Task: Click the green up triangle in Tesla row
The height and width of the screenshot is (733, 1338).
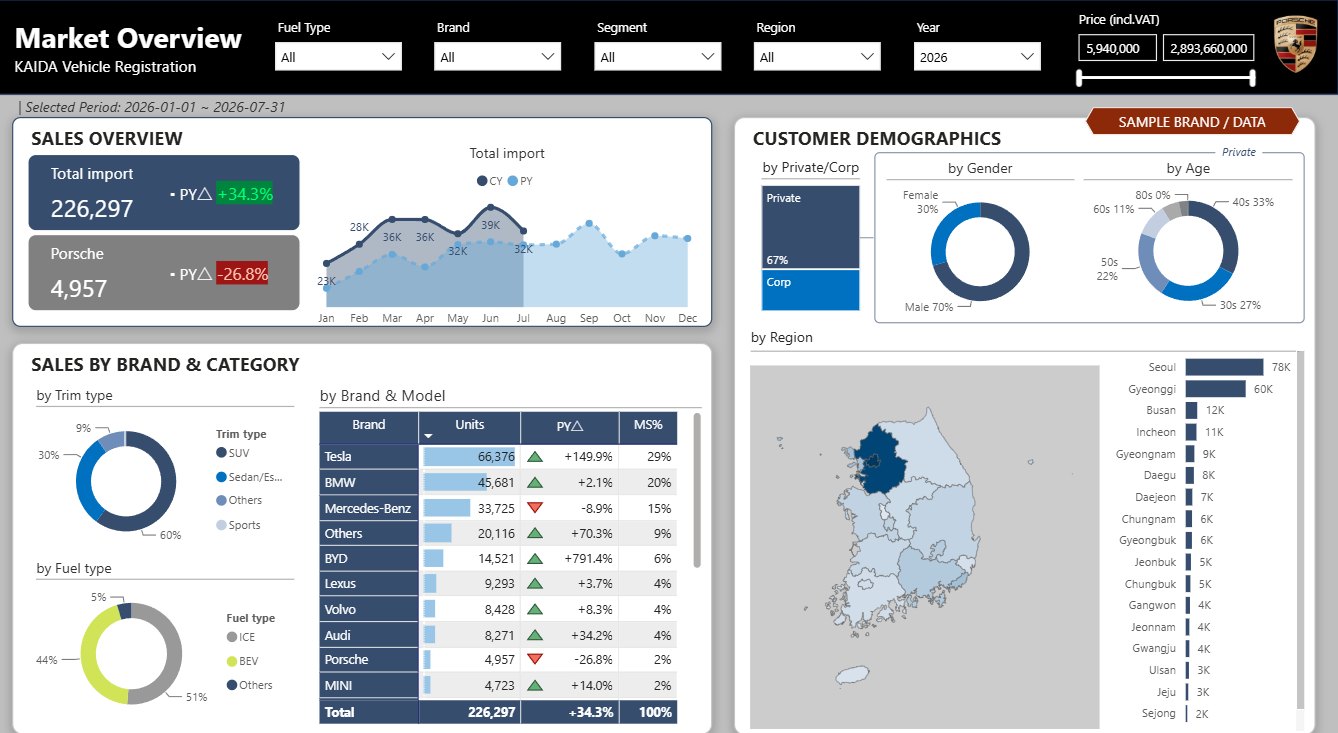Action: 535,456
